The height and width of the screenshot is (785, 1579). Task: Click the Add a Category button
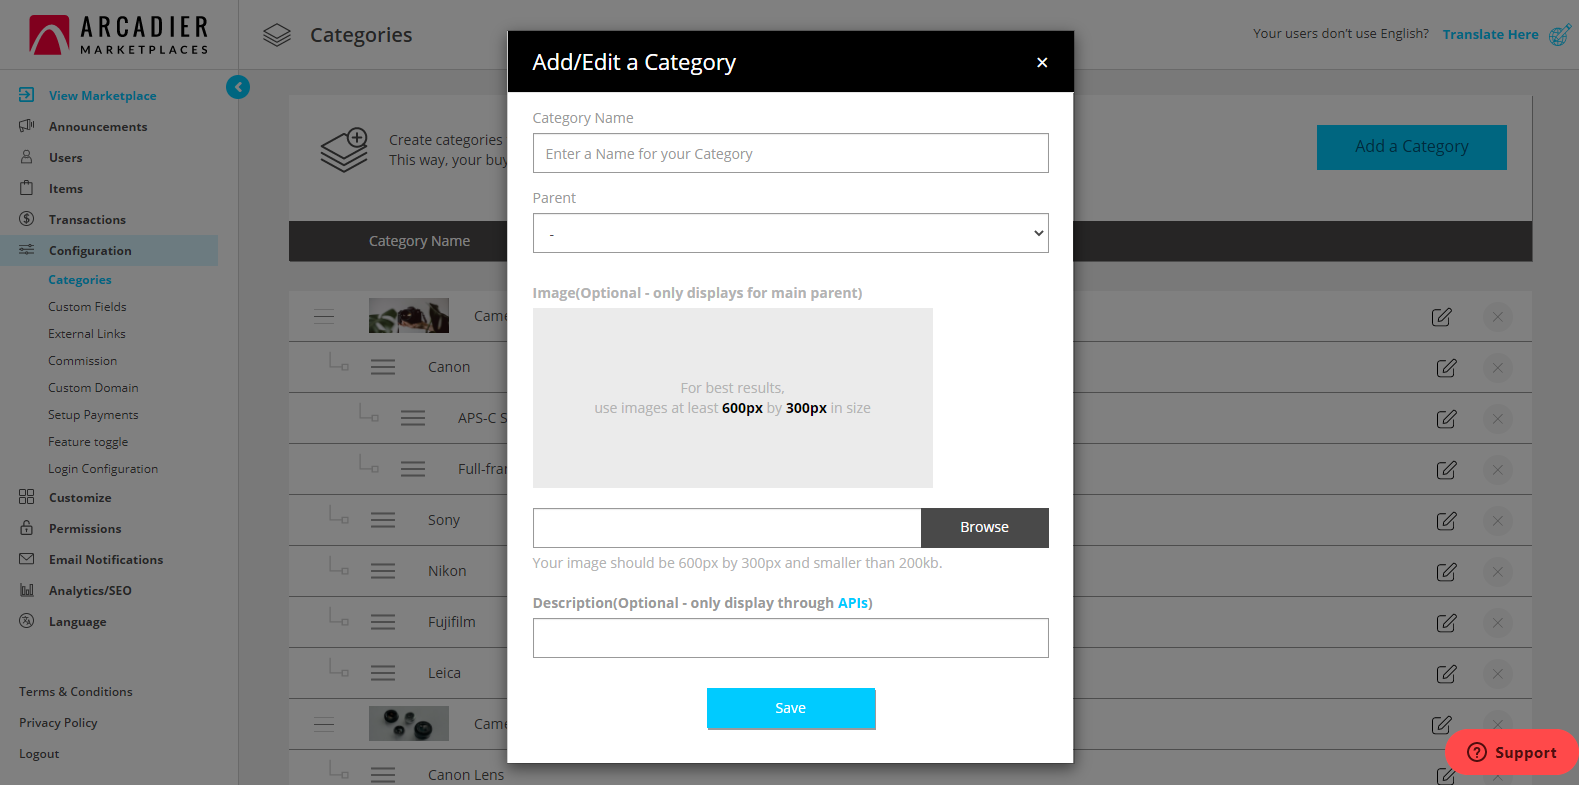click(x=1412, y=147)
